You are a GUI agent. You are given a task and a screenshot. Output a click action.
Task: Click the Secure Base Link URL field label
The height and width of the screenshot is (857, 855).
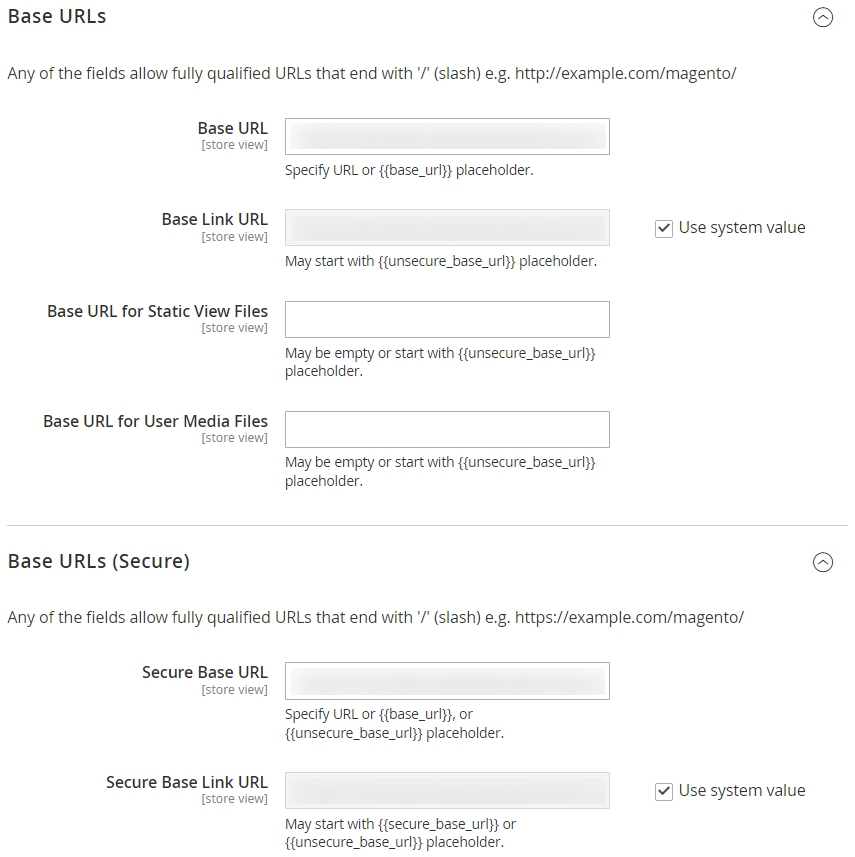pyautogui.click(x=186, y=782)
